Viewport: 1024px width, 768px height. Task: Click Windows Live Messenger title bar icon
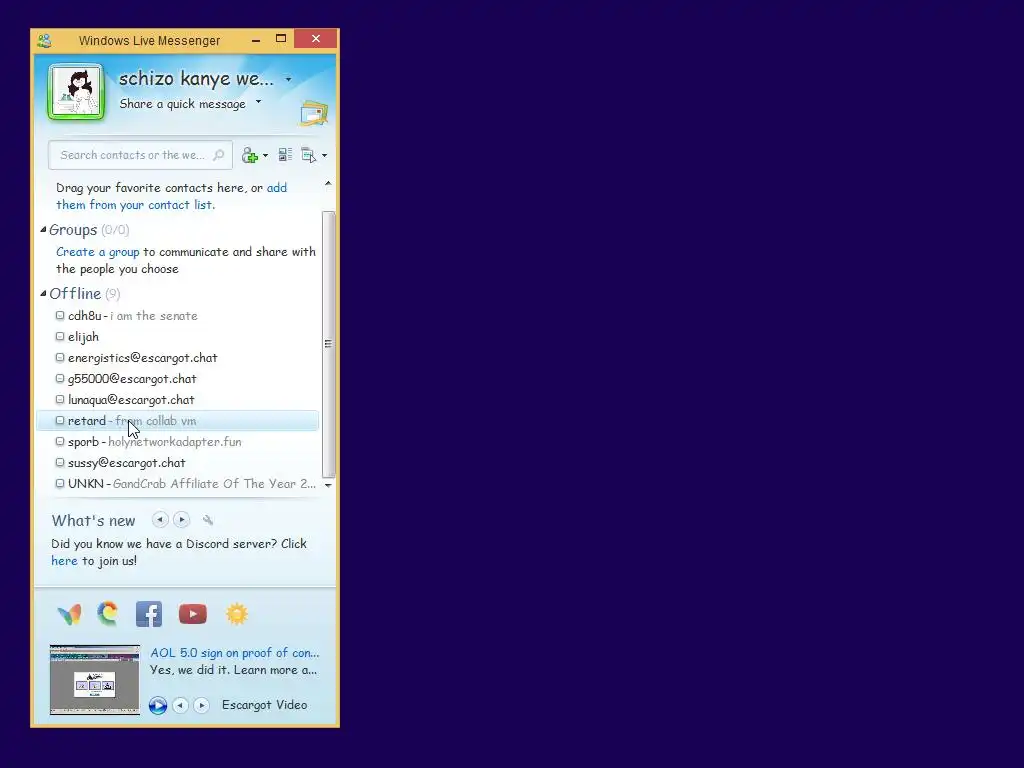(44, 40)
